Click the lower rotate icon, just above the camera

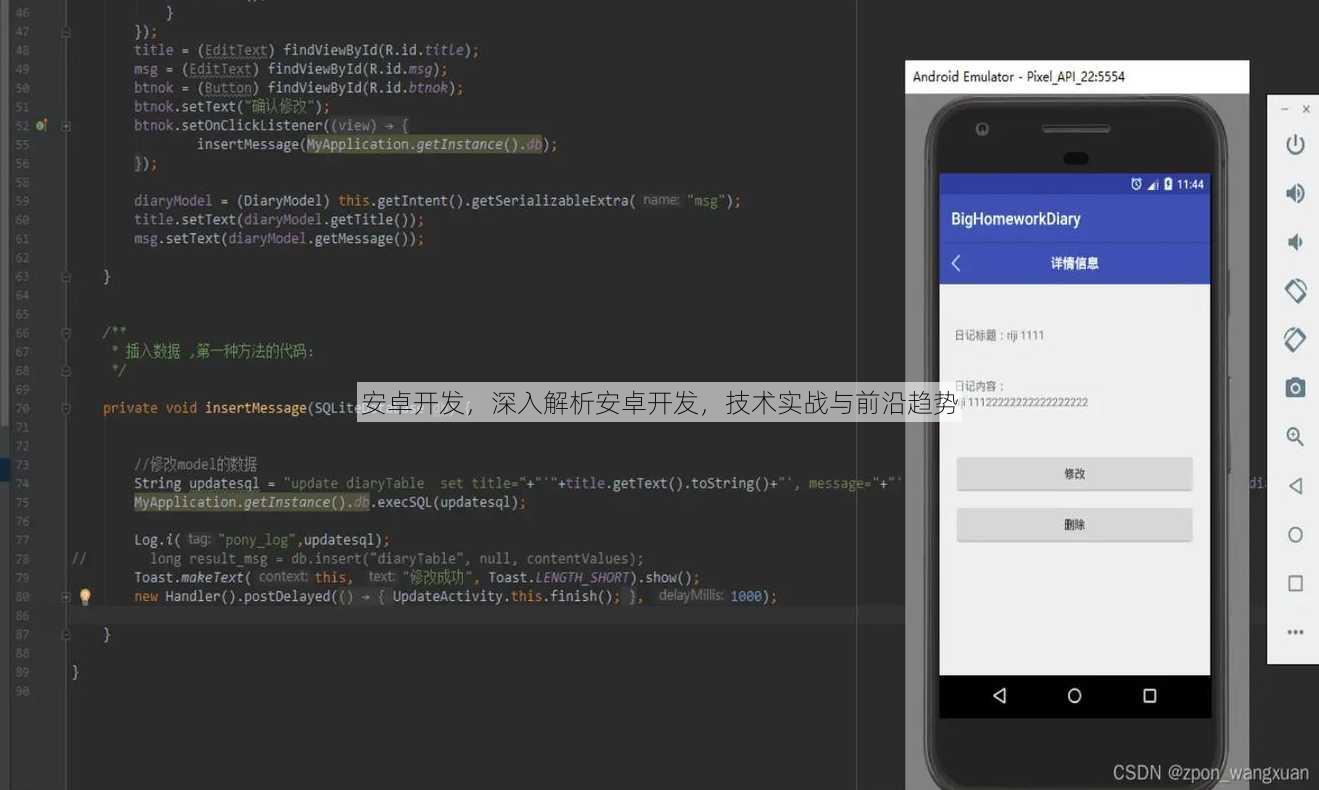(x=1295, y=339)
